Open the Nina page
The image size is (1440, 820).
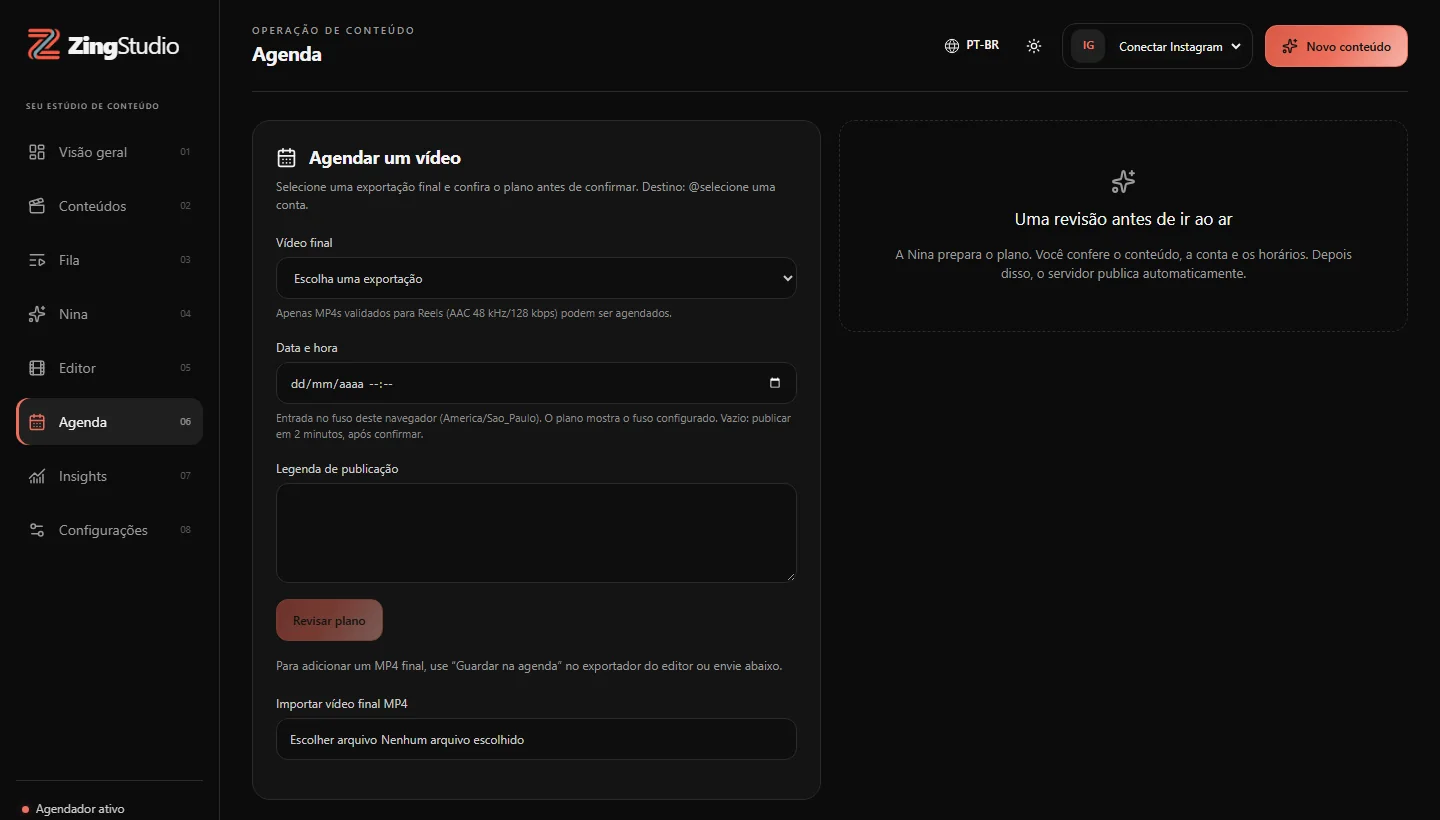click(x=109, y=314)
